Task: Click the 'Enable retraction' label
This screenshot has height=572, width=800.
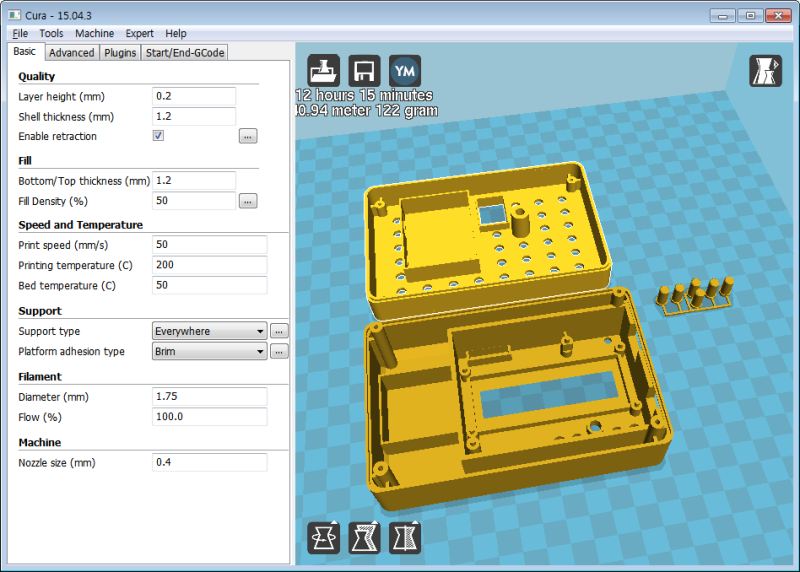Action: pyautogui.click(x=57, y=136)
